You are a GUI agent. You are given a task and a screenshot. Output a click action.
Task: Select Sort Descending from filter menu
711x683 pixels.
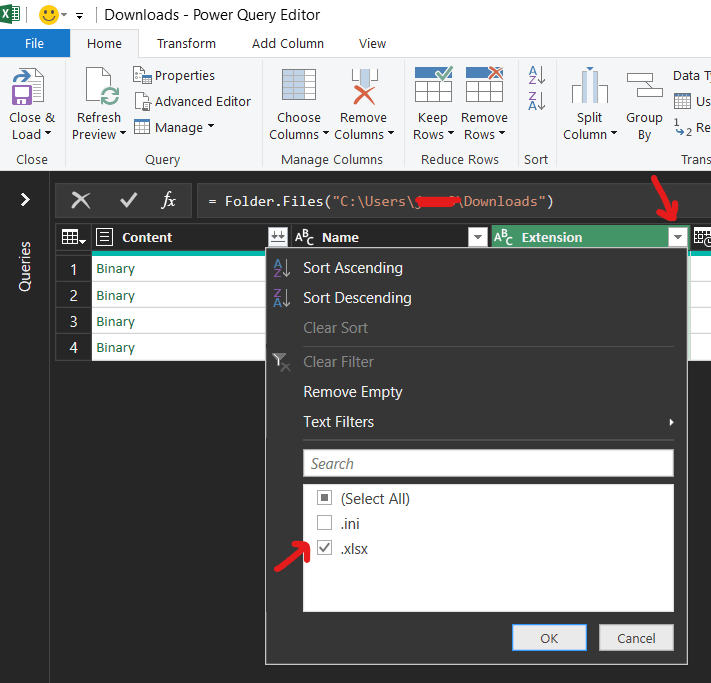[356, 298]
